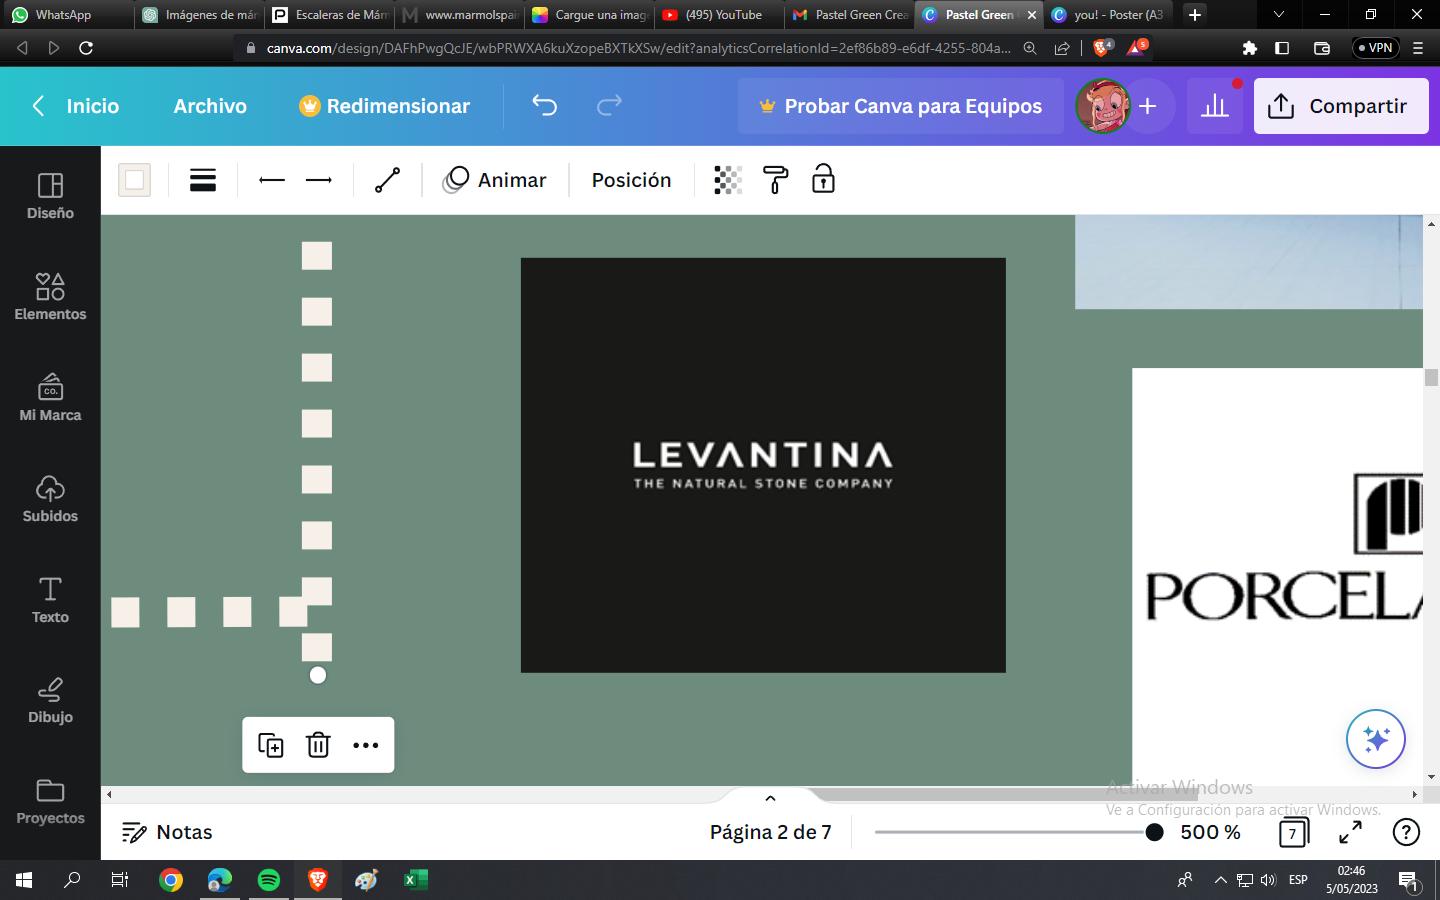Open the Canva assistant sparkle button
The height and width of the screenshot is (900, 1440).
1376,739
